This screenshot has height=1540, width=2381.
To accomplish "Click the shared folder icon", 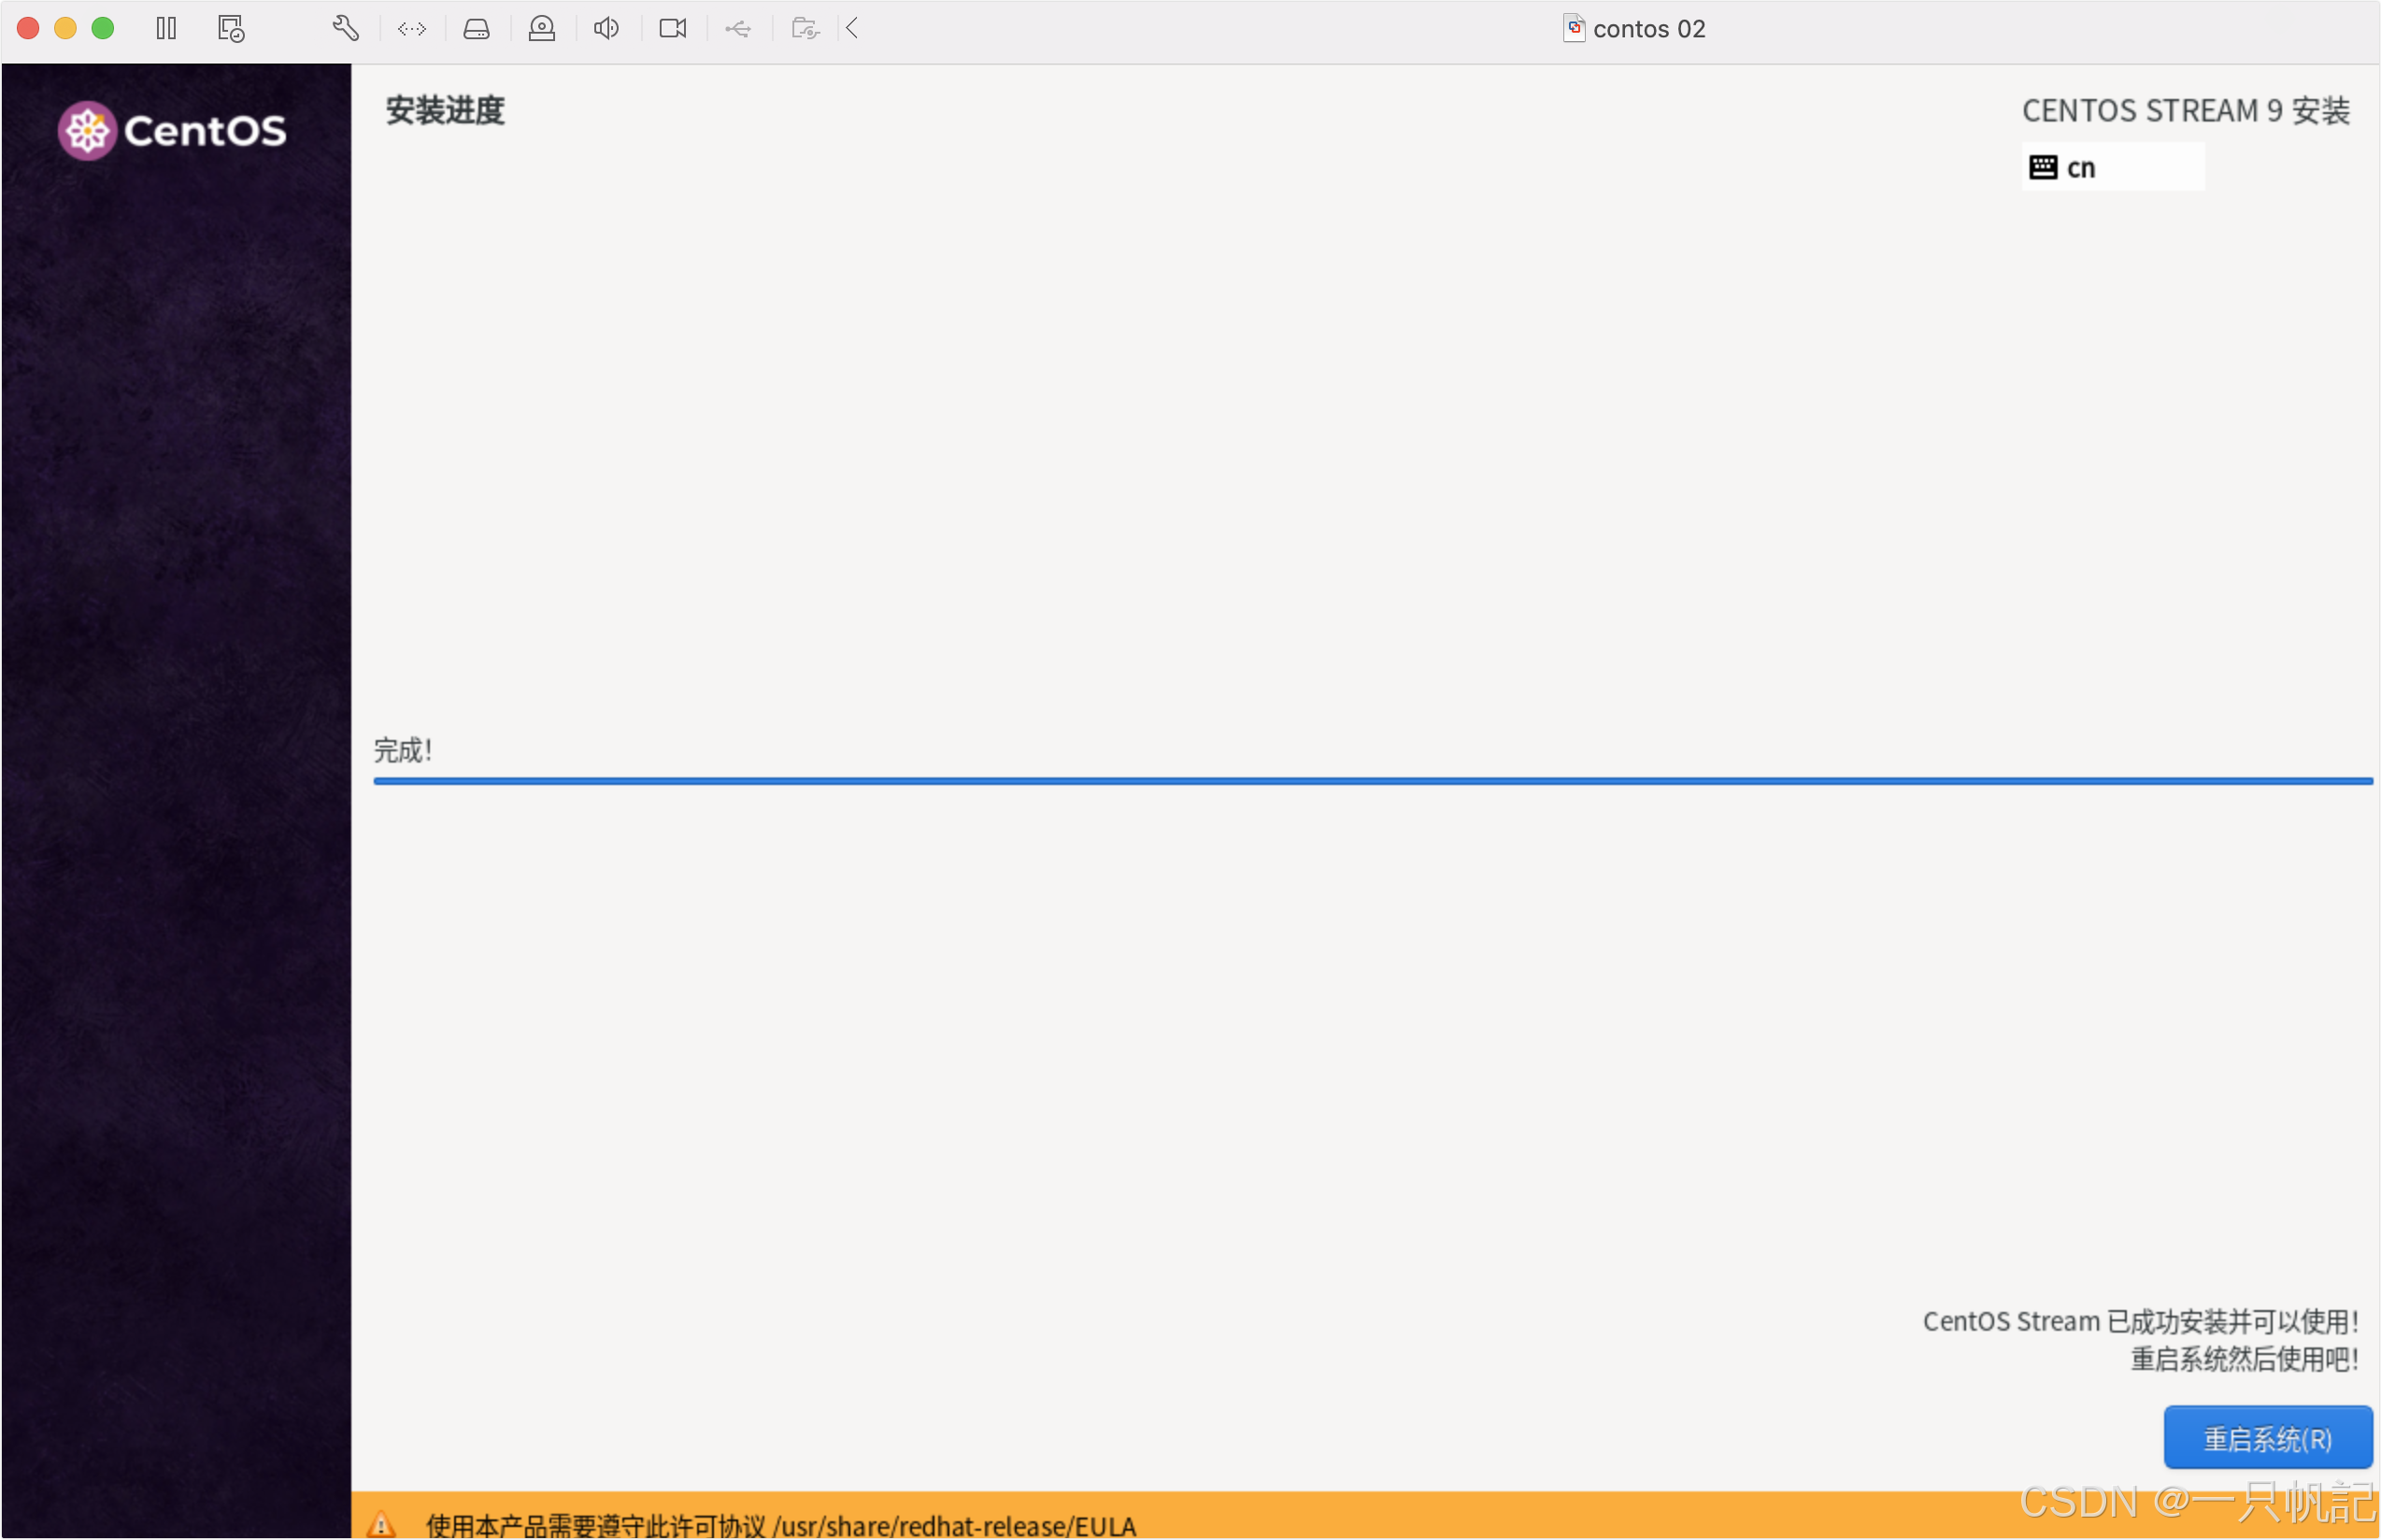I will pos(805,28).
